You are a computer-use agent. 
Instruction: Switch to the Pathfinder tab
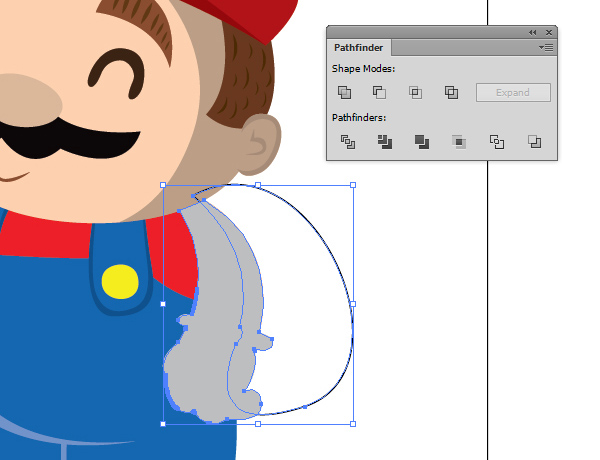(x=359, y=47)
